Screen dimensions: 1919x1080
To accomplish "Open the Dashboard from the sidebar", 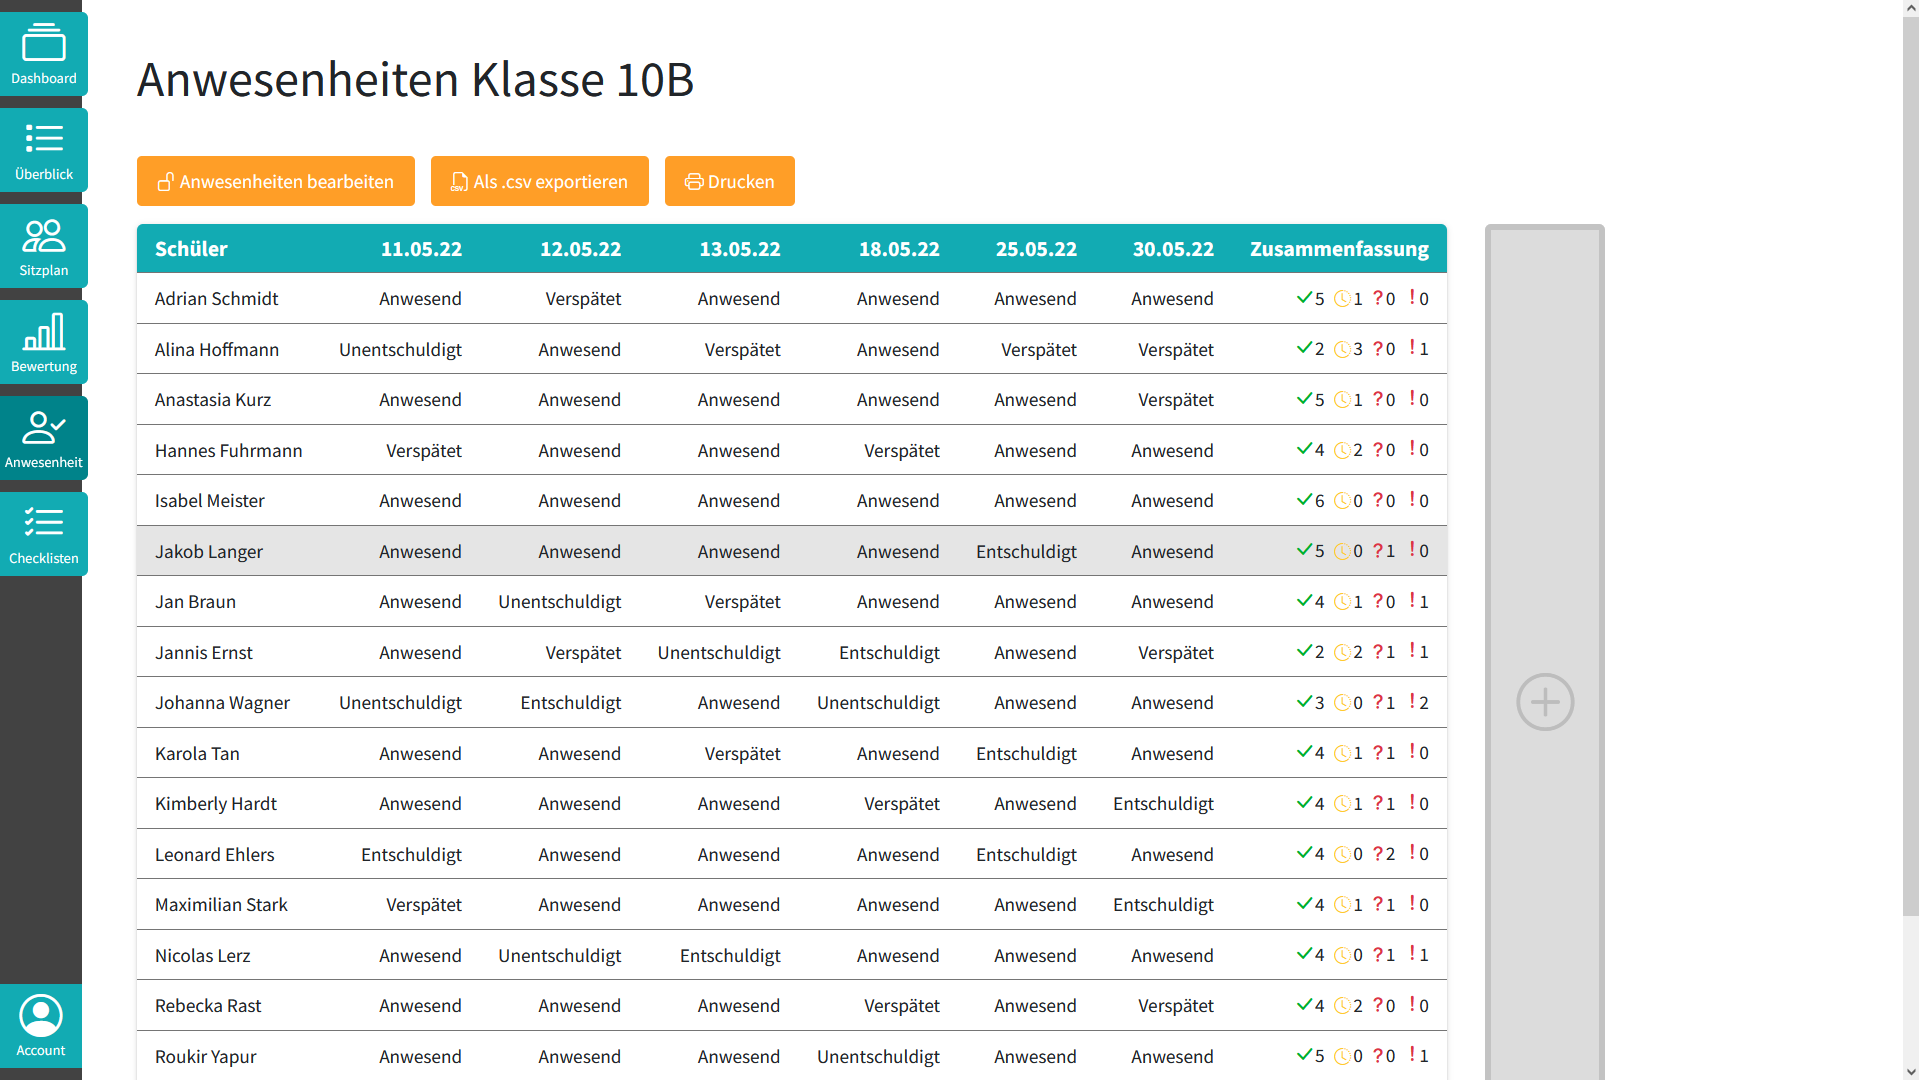I will click(x=43, y=53).
